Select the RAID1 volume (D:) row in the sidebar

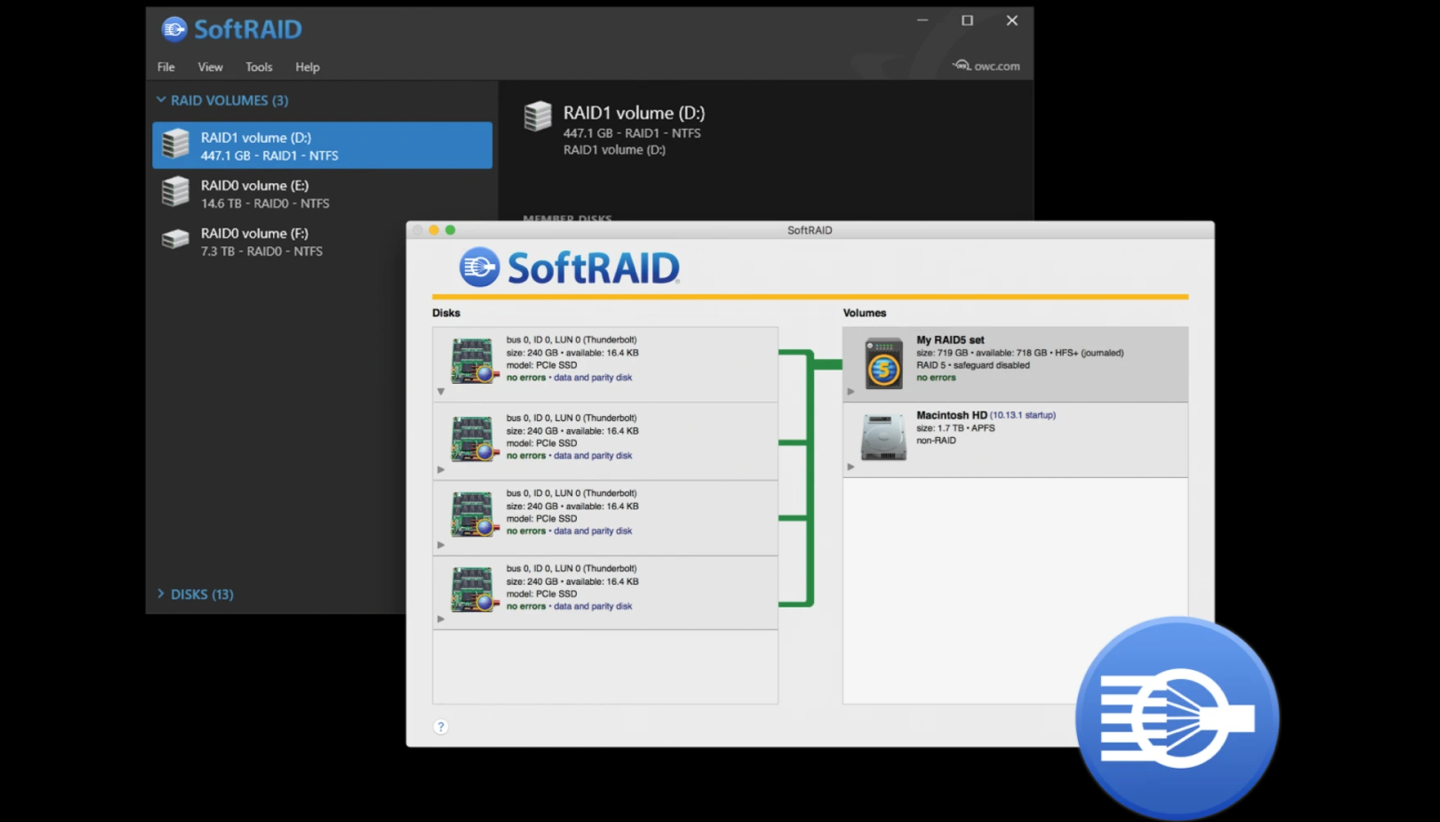322,146
